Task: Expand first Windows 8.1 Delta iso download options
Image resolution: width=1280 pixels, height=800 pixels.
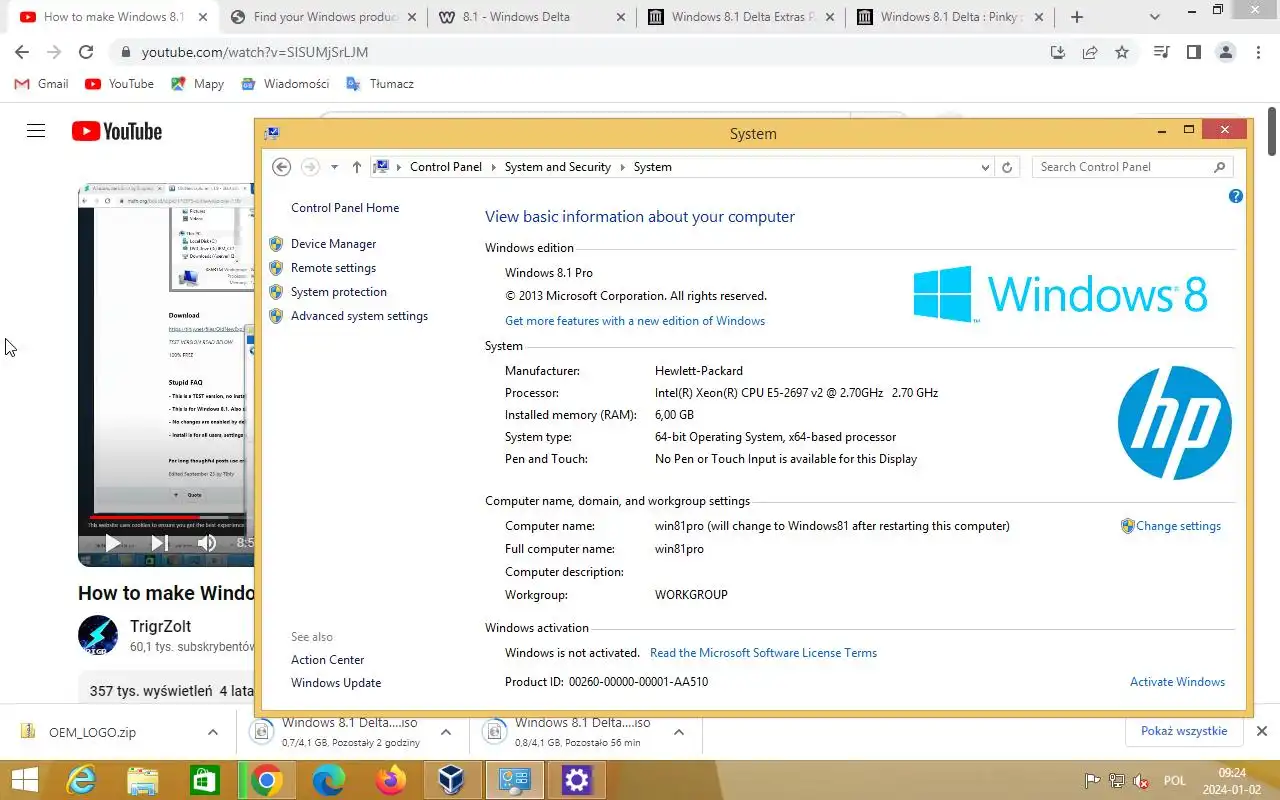Action: tap(446, 732)
